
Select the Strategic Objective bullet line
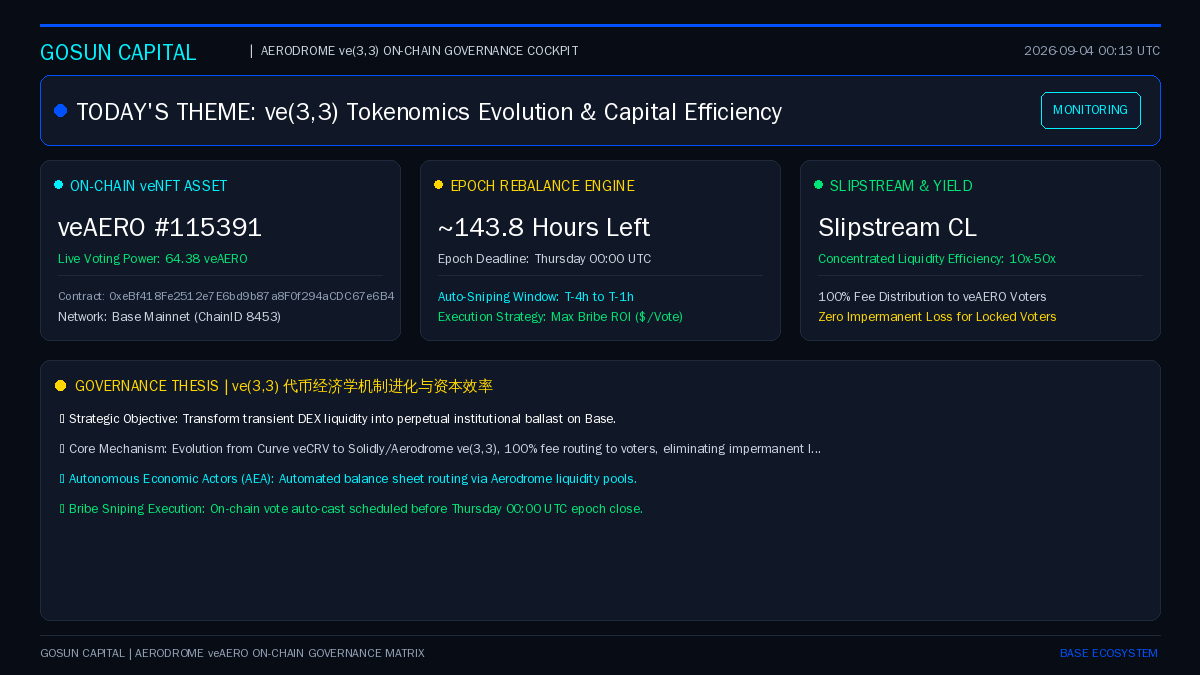(x=338, y=419)
